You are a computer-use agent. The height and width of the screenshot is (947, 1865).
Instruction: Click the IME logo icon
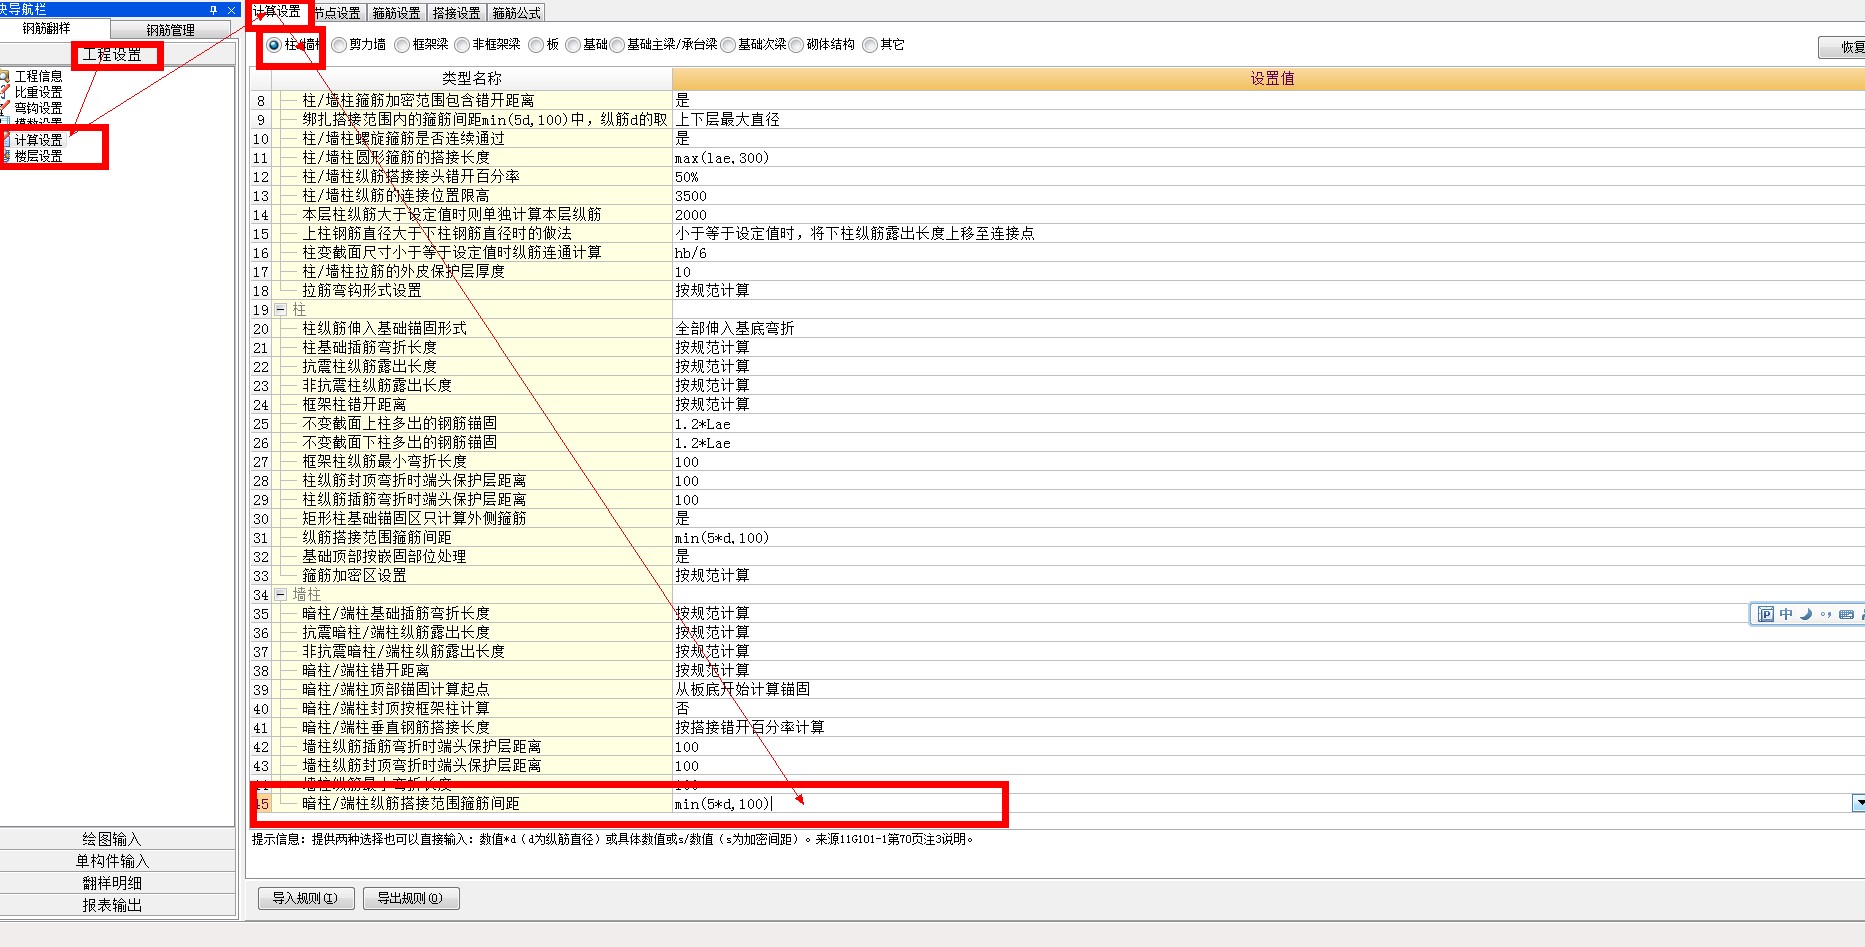coord(1766,614)
